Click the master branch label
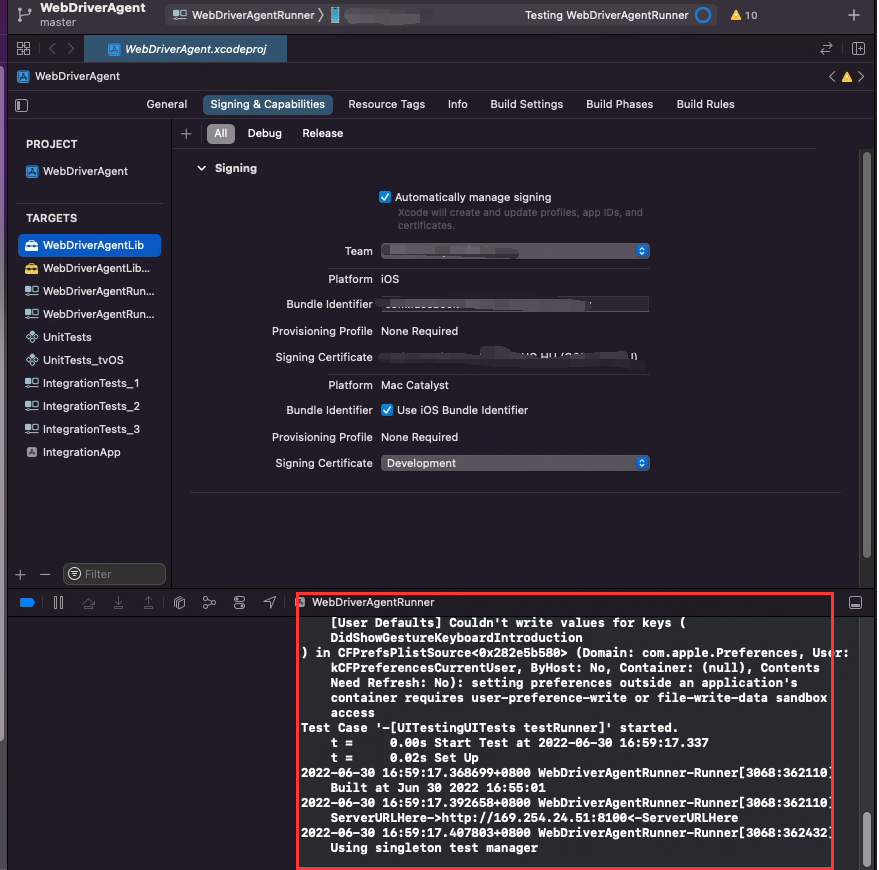The width and height of the screenshot is (879, 870). click(x=58, y=22)
